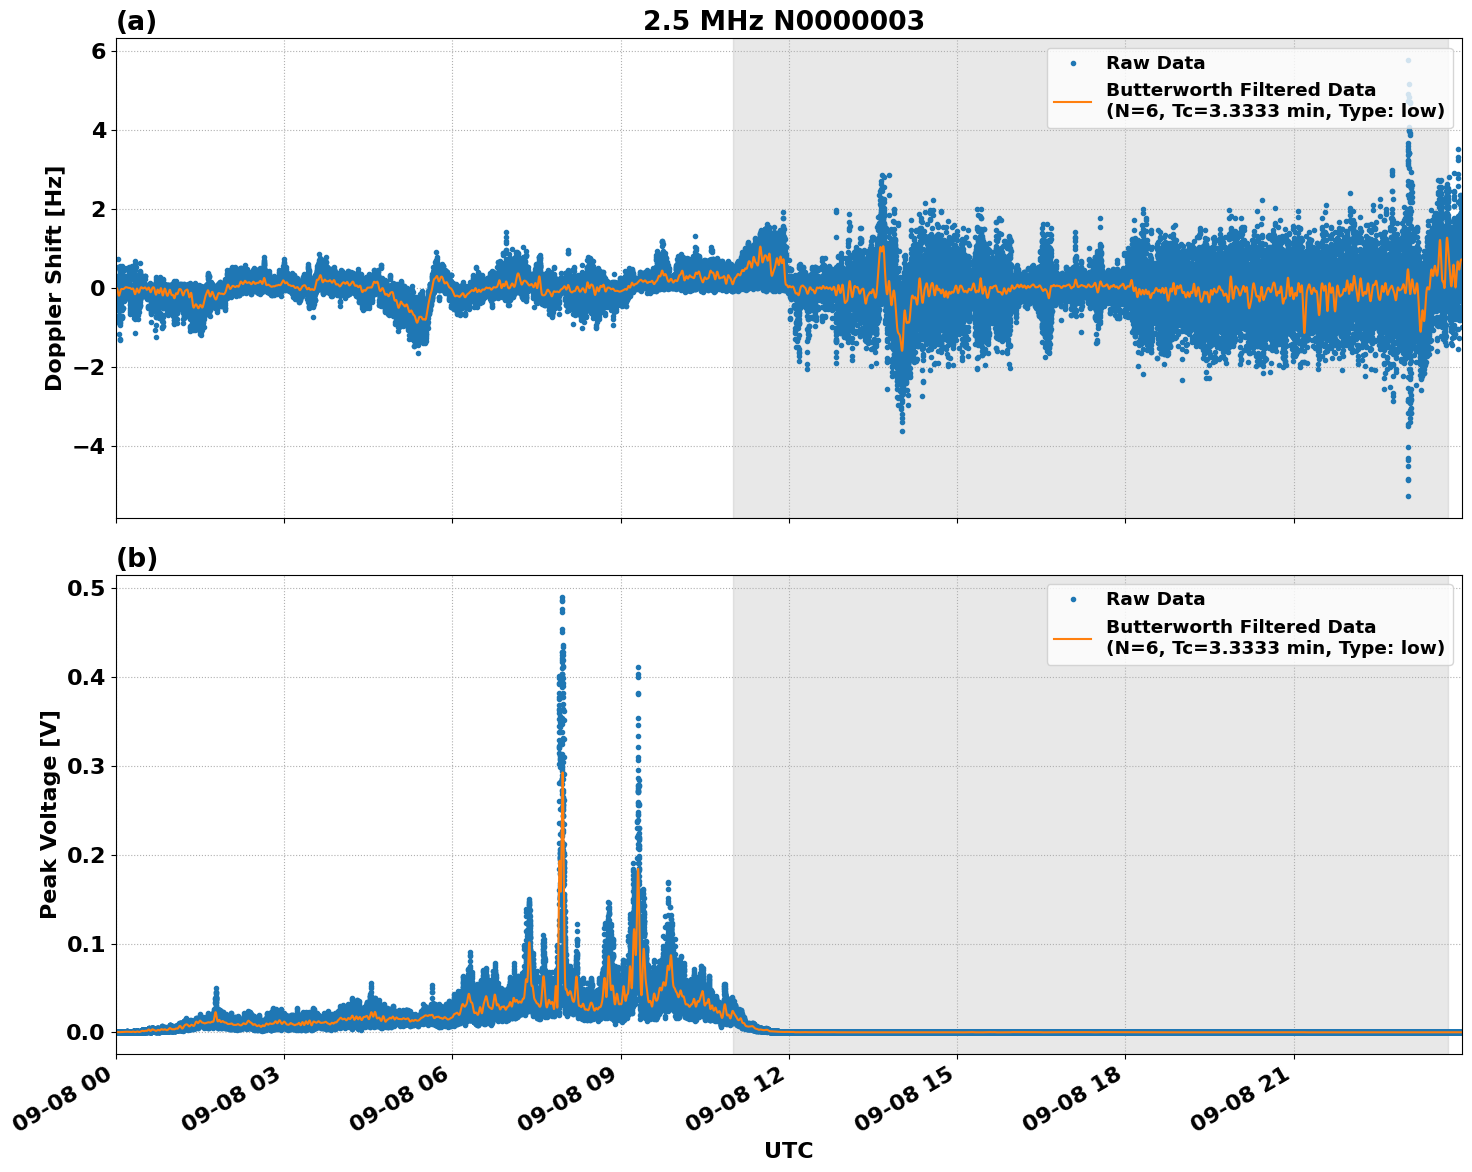Viewport: 1472px width, 1172px height.
Task: Click the "Peak Voltage [V]" y-axis label
Action: 49,814
